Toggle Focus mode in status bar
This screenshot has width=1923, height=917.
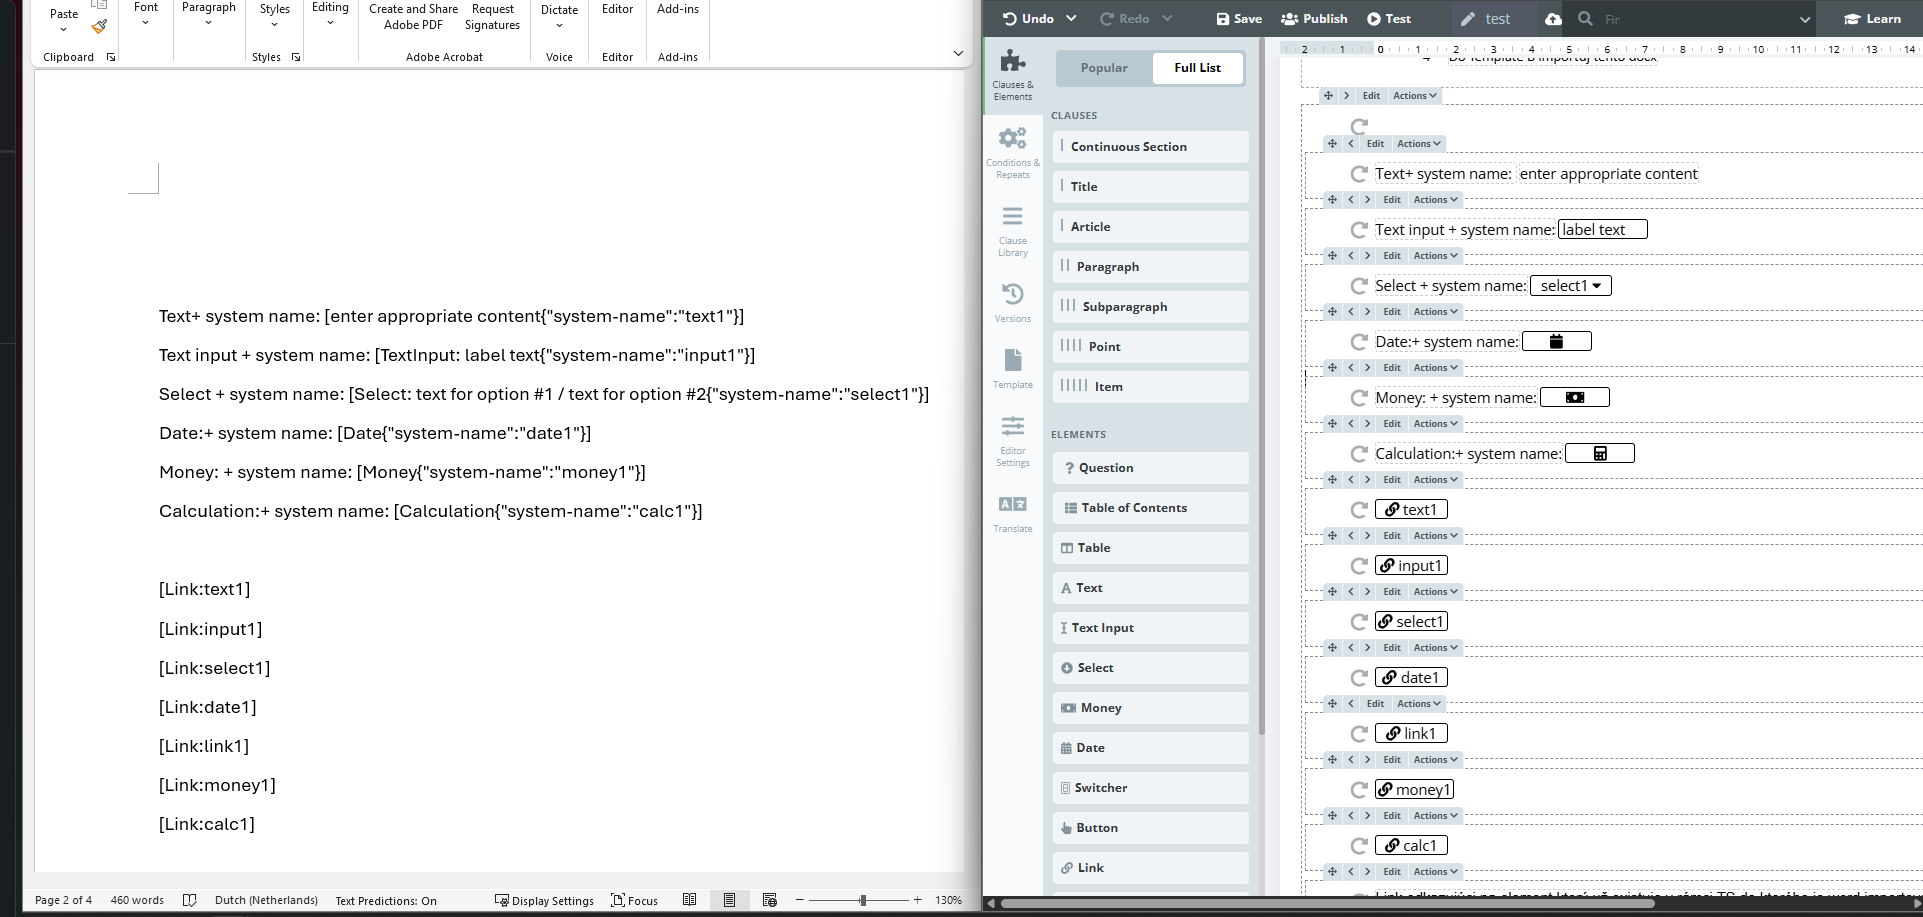(634, 900)
